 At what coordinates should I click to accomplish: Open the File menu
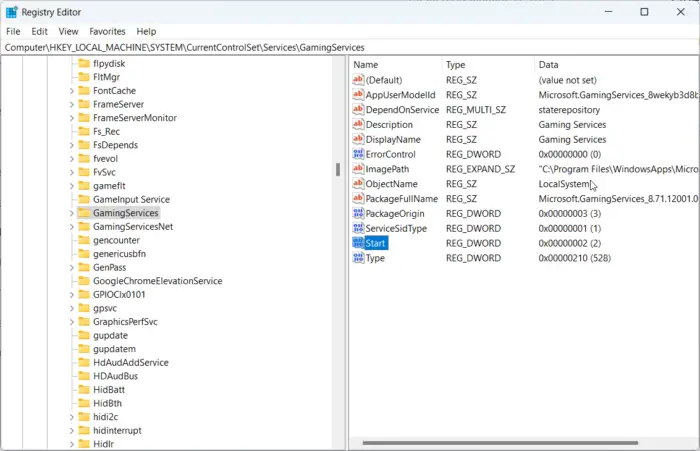13,31
